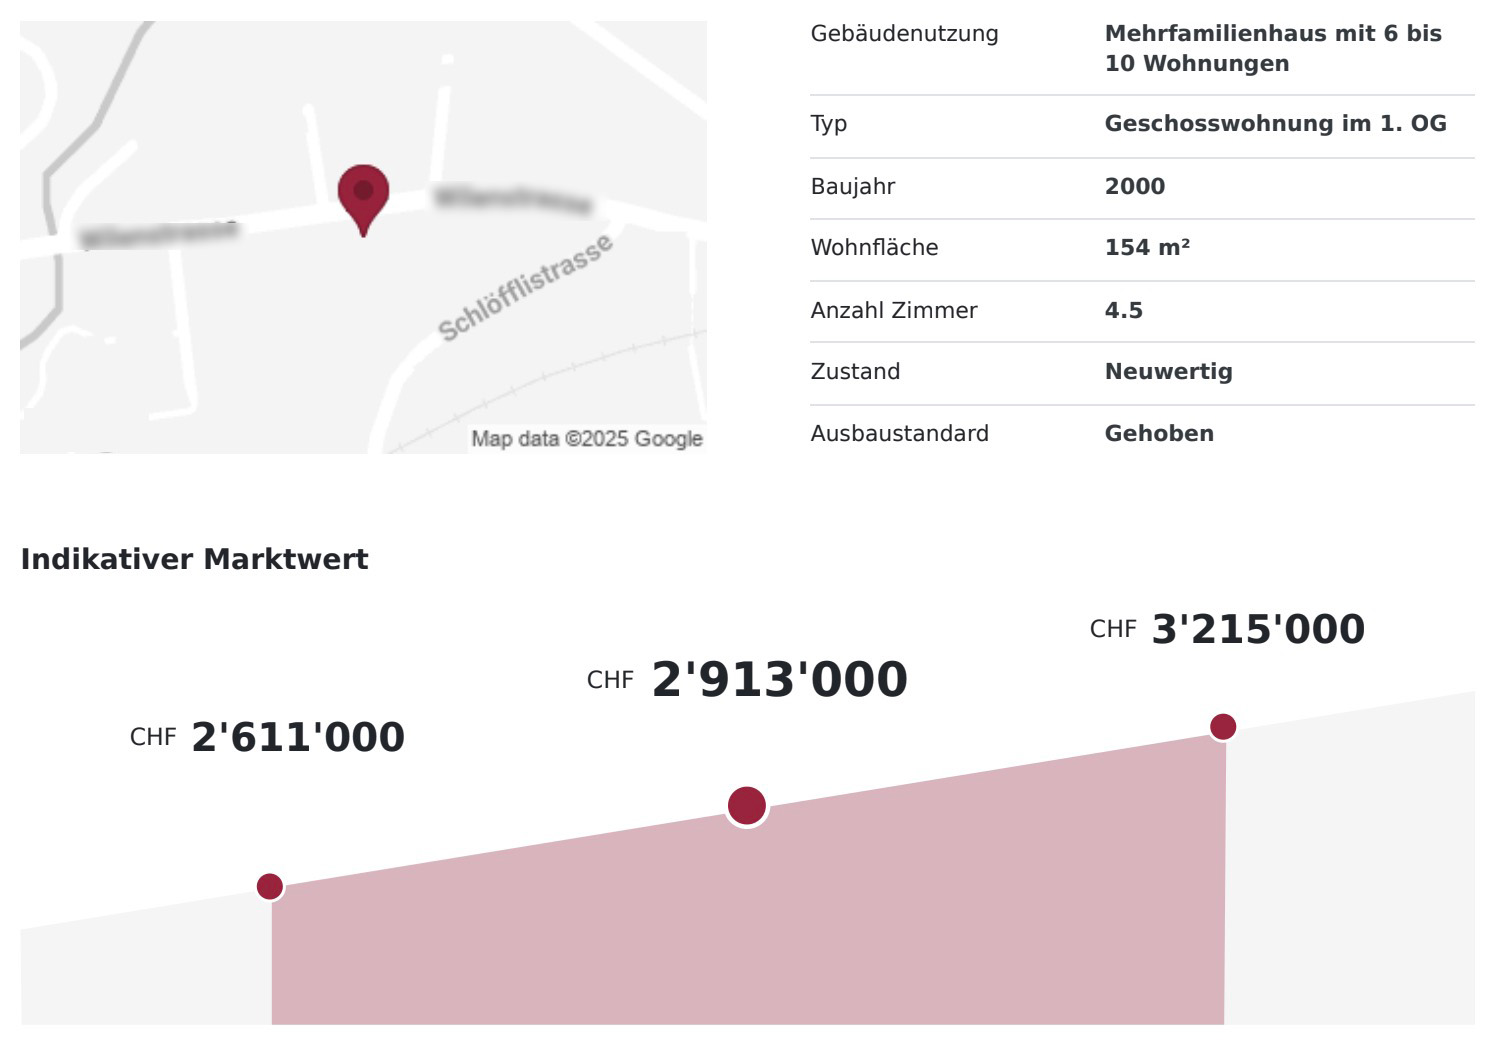Viewport: 1506px width, 1052px height.
Task: Click the Wohnfläche value 154 m²
Action: (x=1147, y=247)
